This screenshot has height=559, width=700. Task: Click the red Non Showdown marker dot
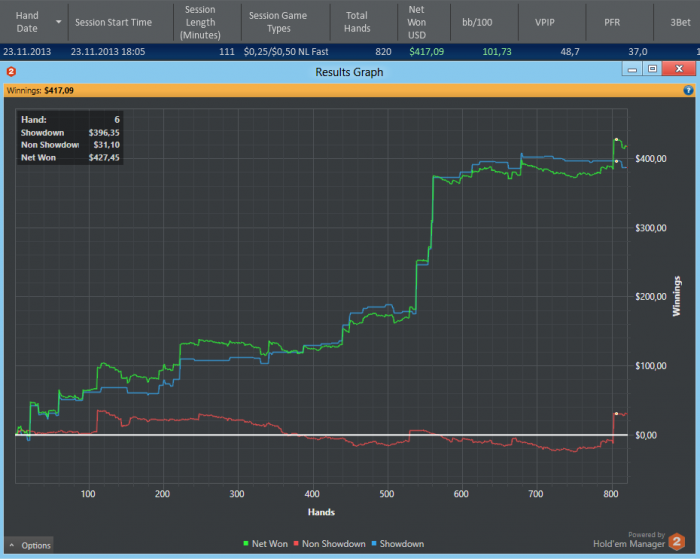click(x=616, y=413)
